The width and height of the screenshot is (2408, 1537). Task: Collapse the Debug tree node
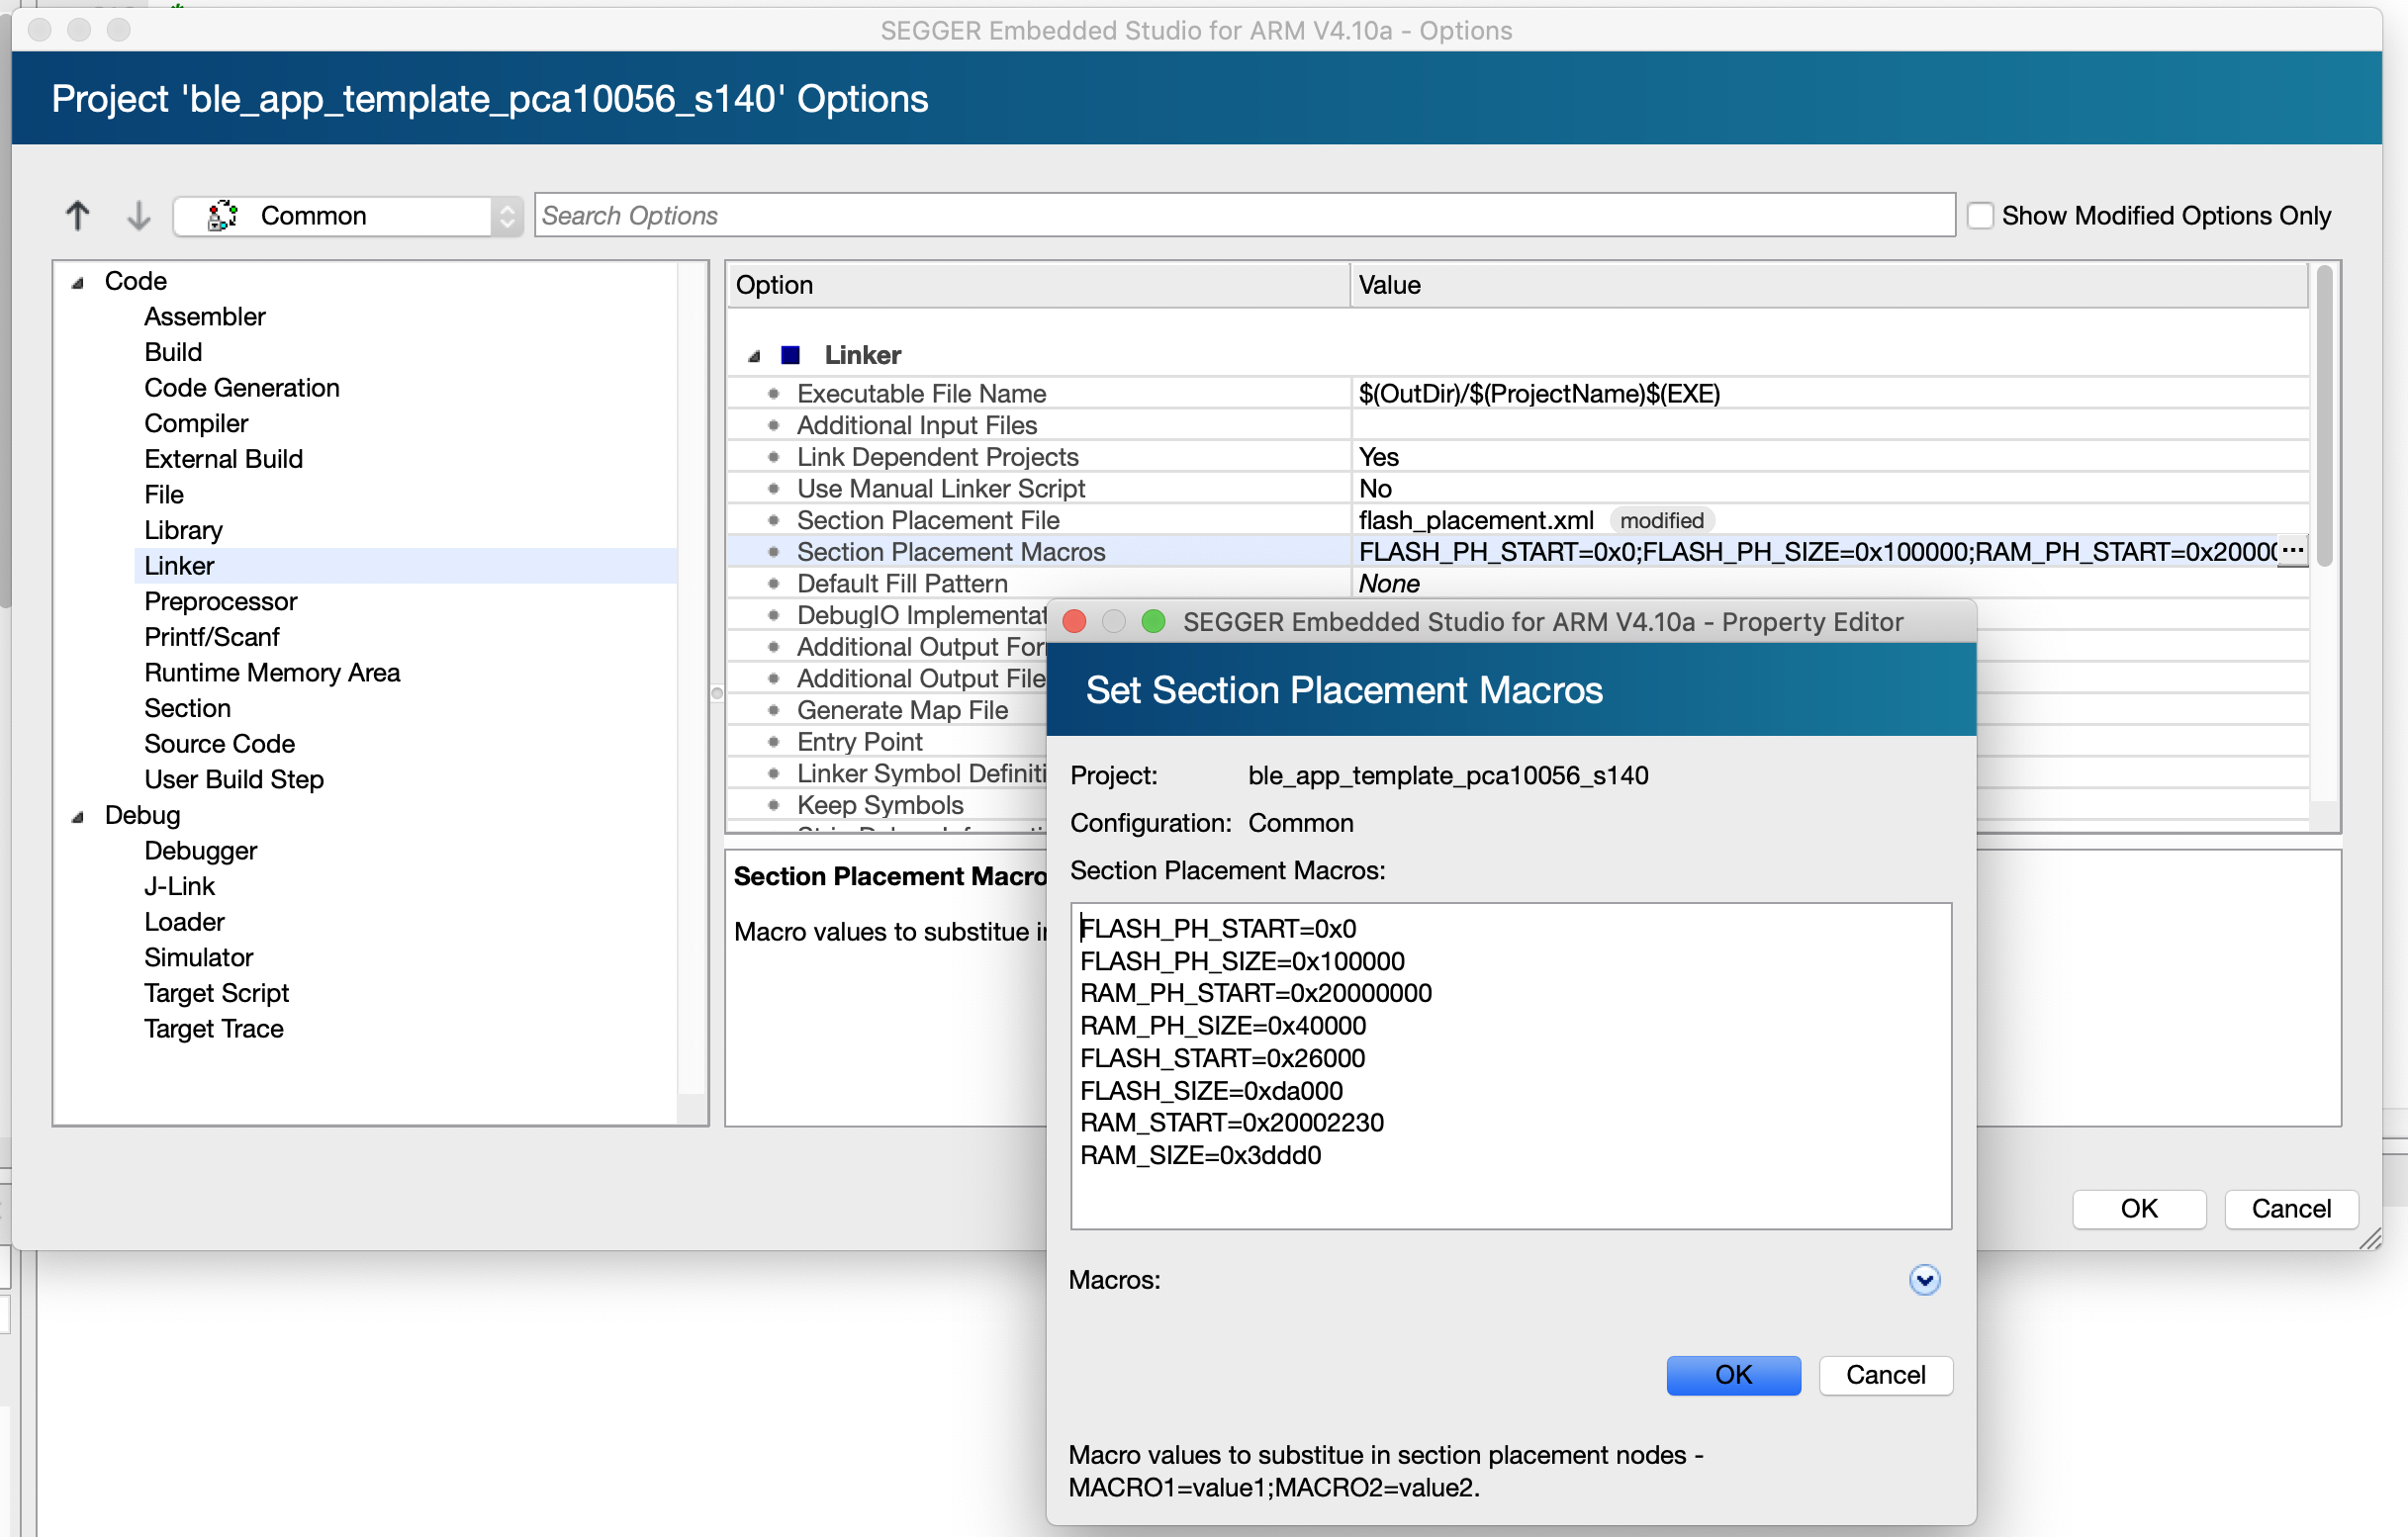(x=78, y=817)
